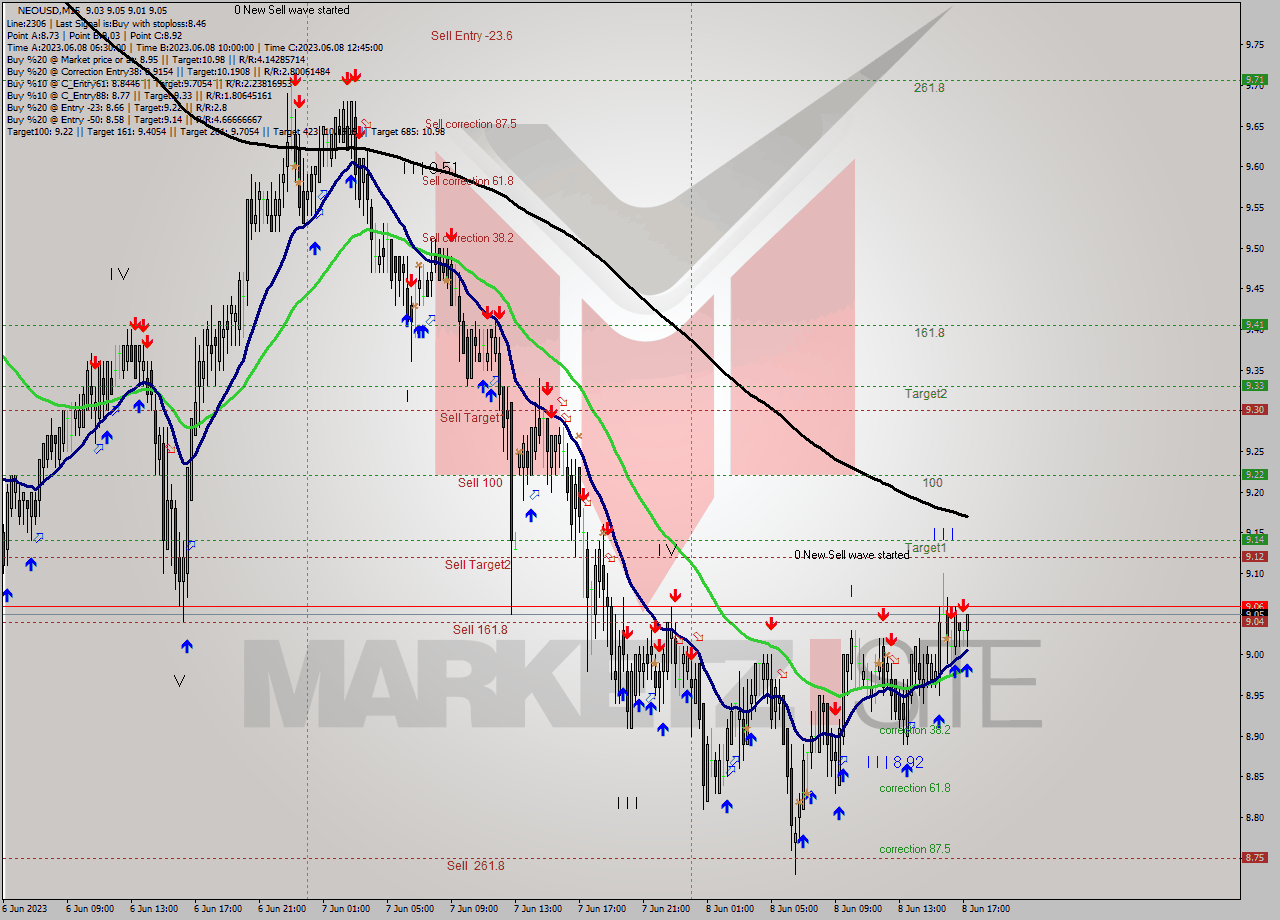Click the red 9.12 price tag
1280x920 pixels.
[x=1254, y=556]
